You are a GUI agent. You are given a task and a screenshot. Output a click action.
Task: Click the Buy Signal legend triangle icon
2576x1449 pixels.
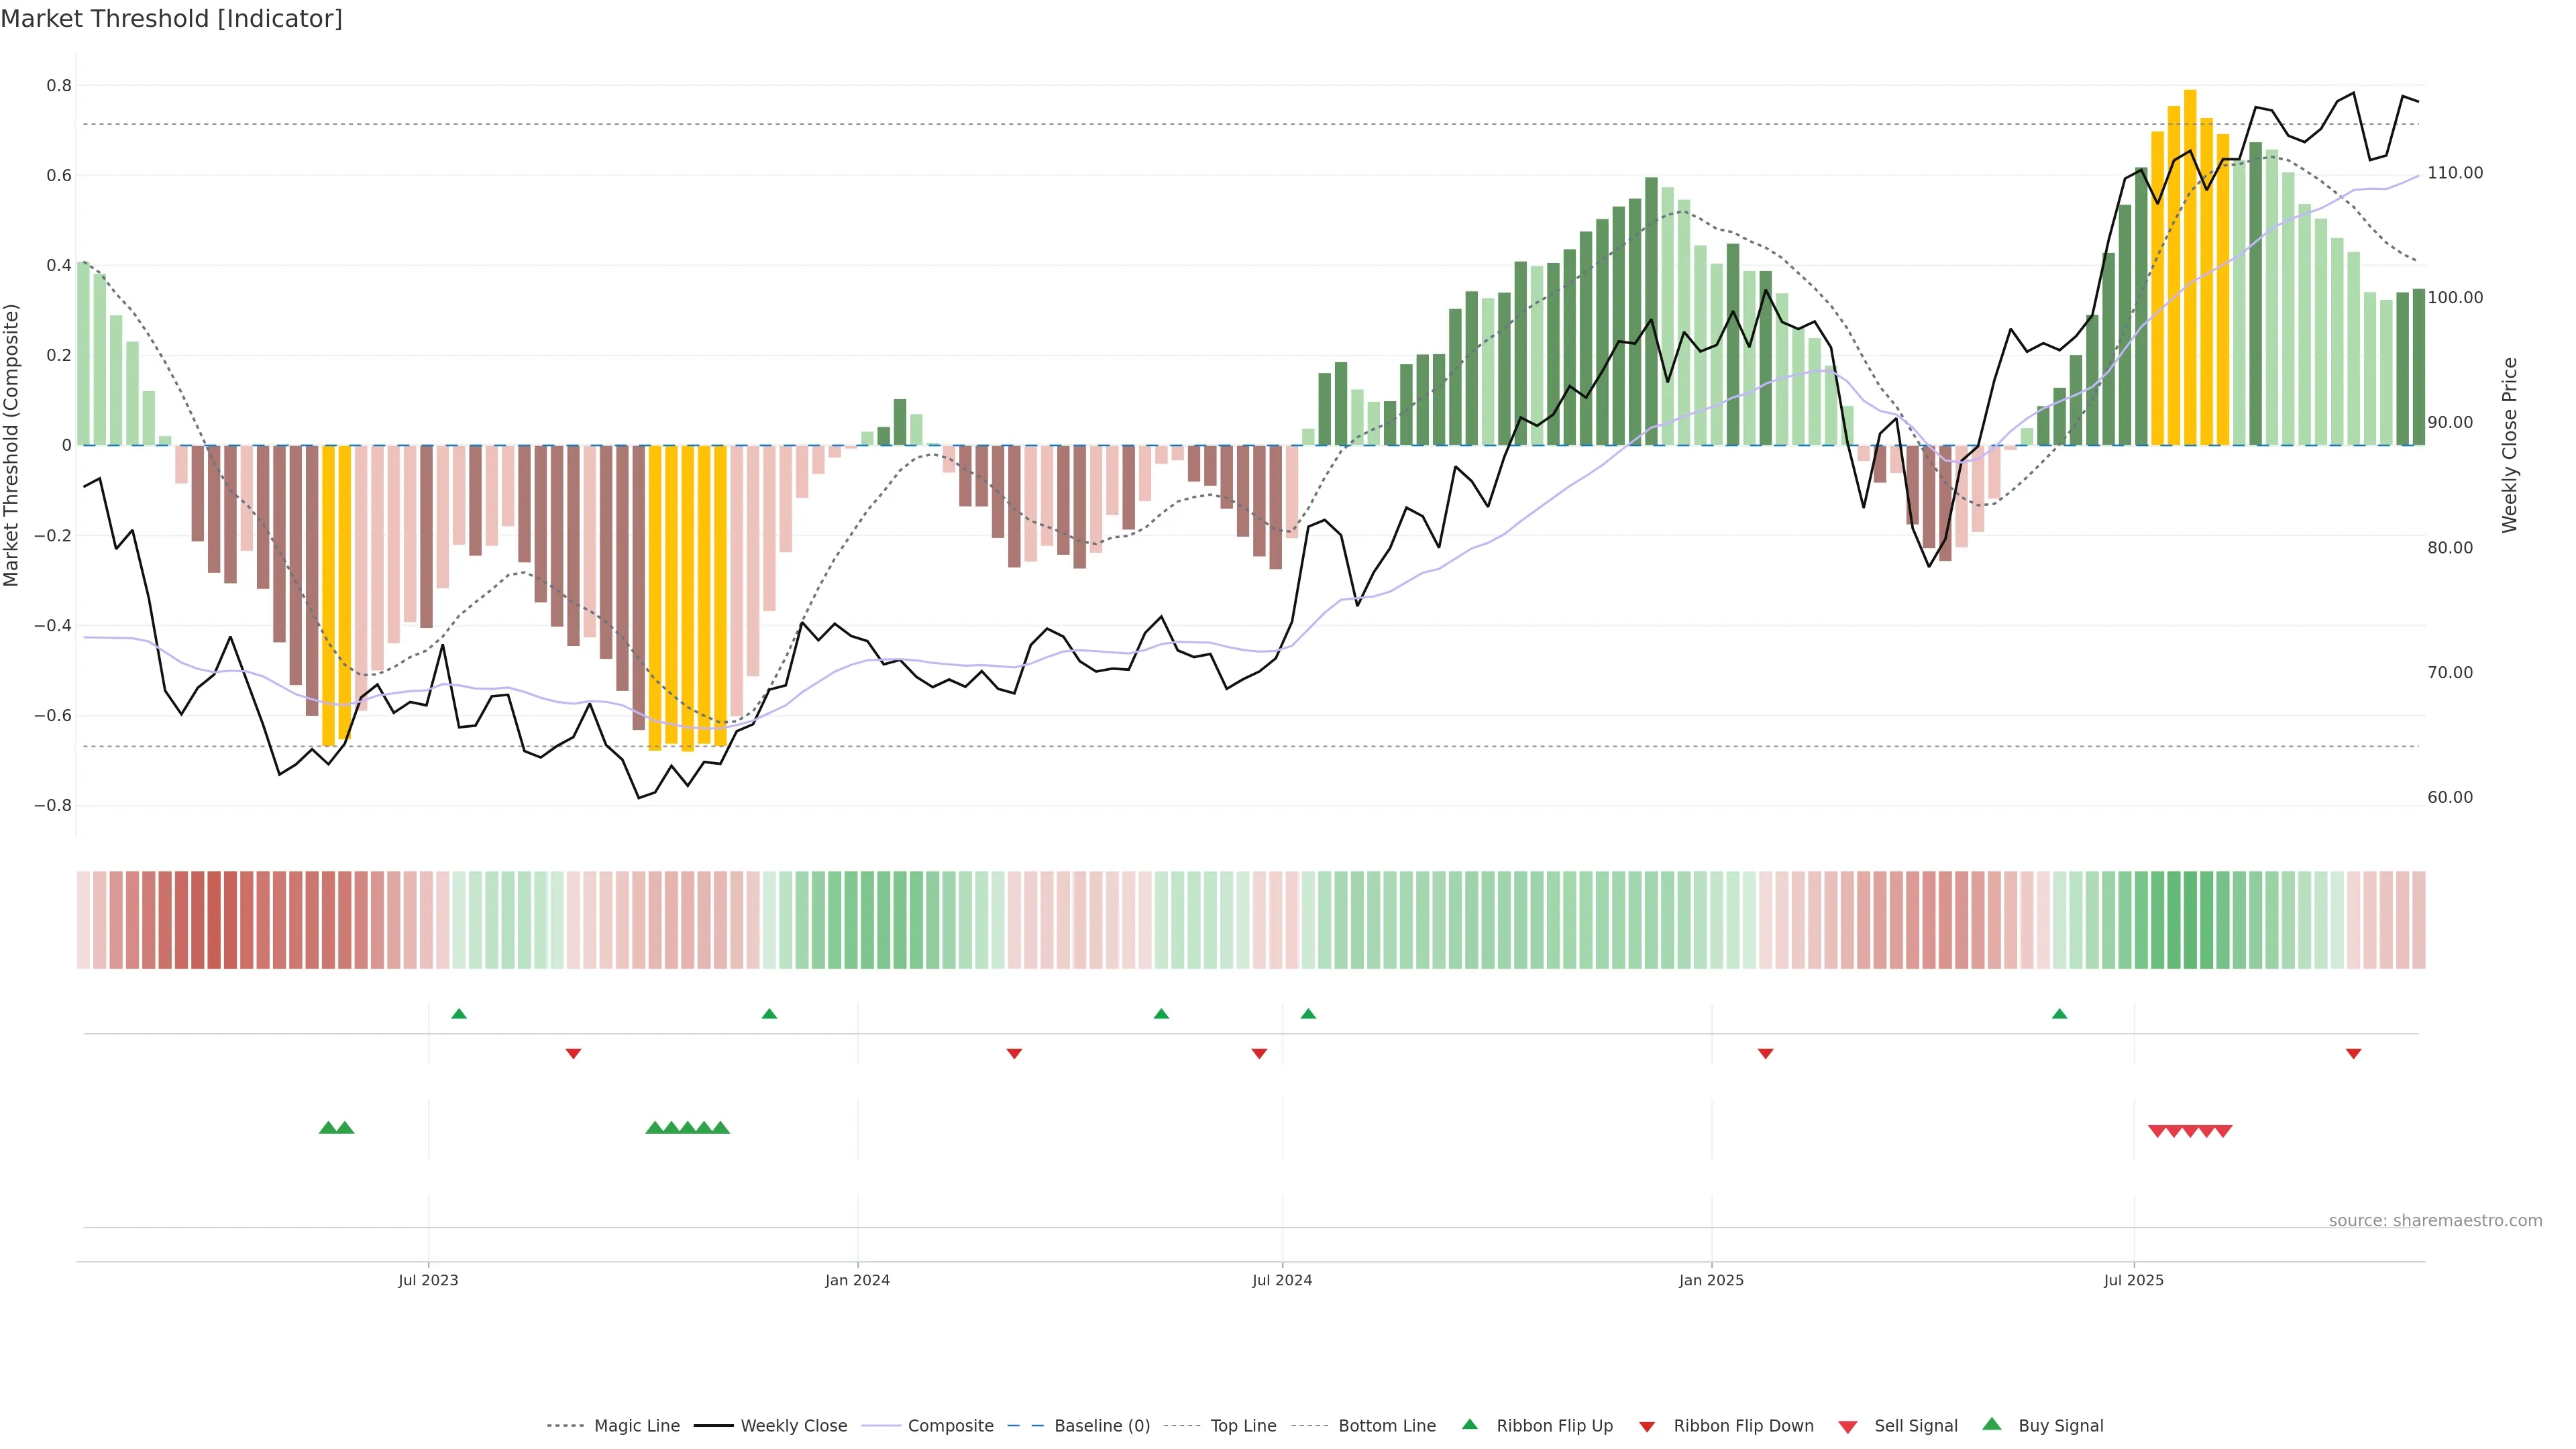click(x=1992, y=1424)
